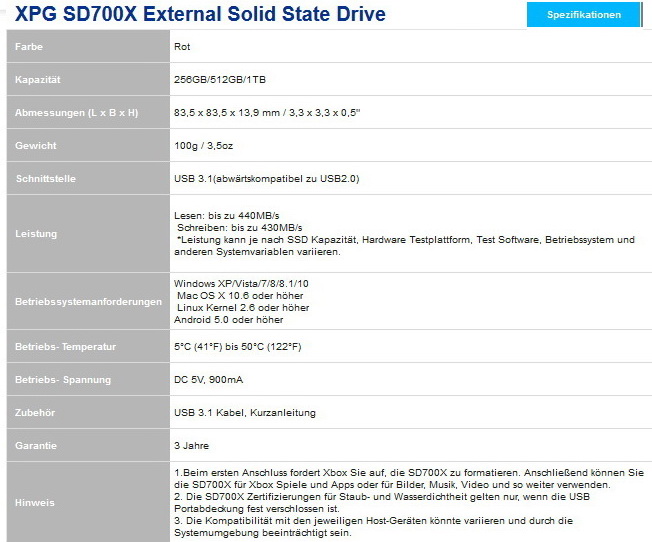
Task: Click the line Lesen: bis zu 440MB/s
Action: [227, 215]
